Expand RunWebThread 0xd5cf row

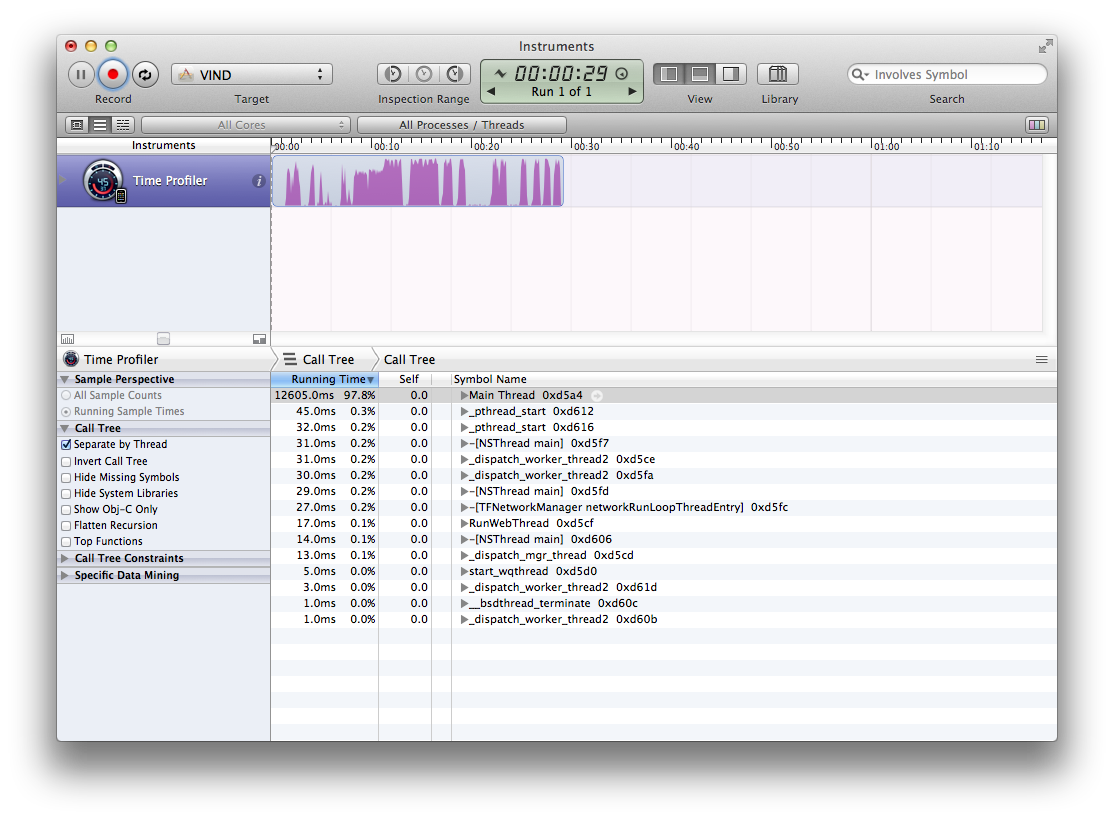pos(464,523)
